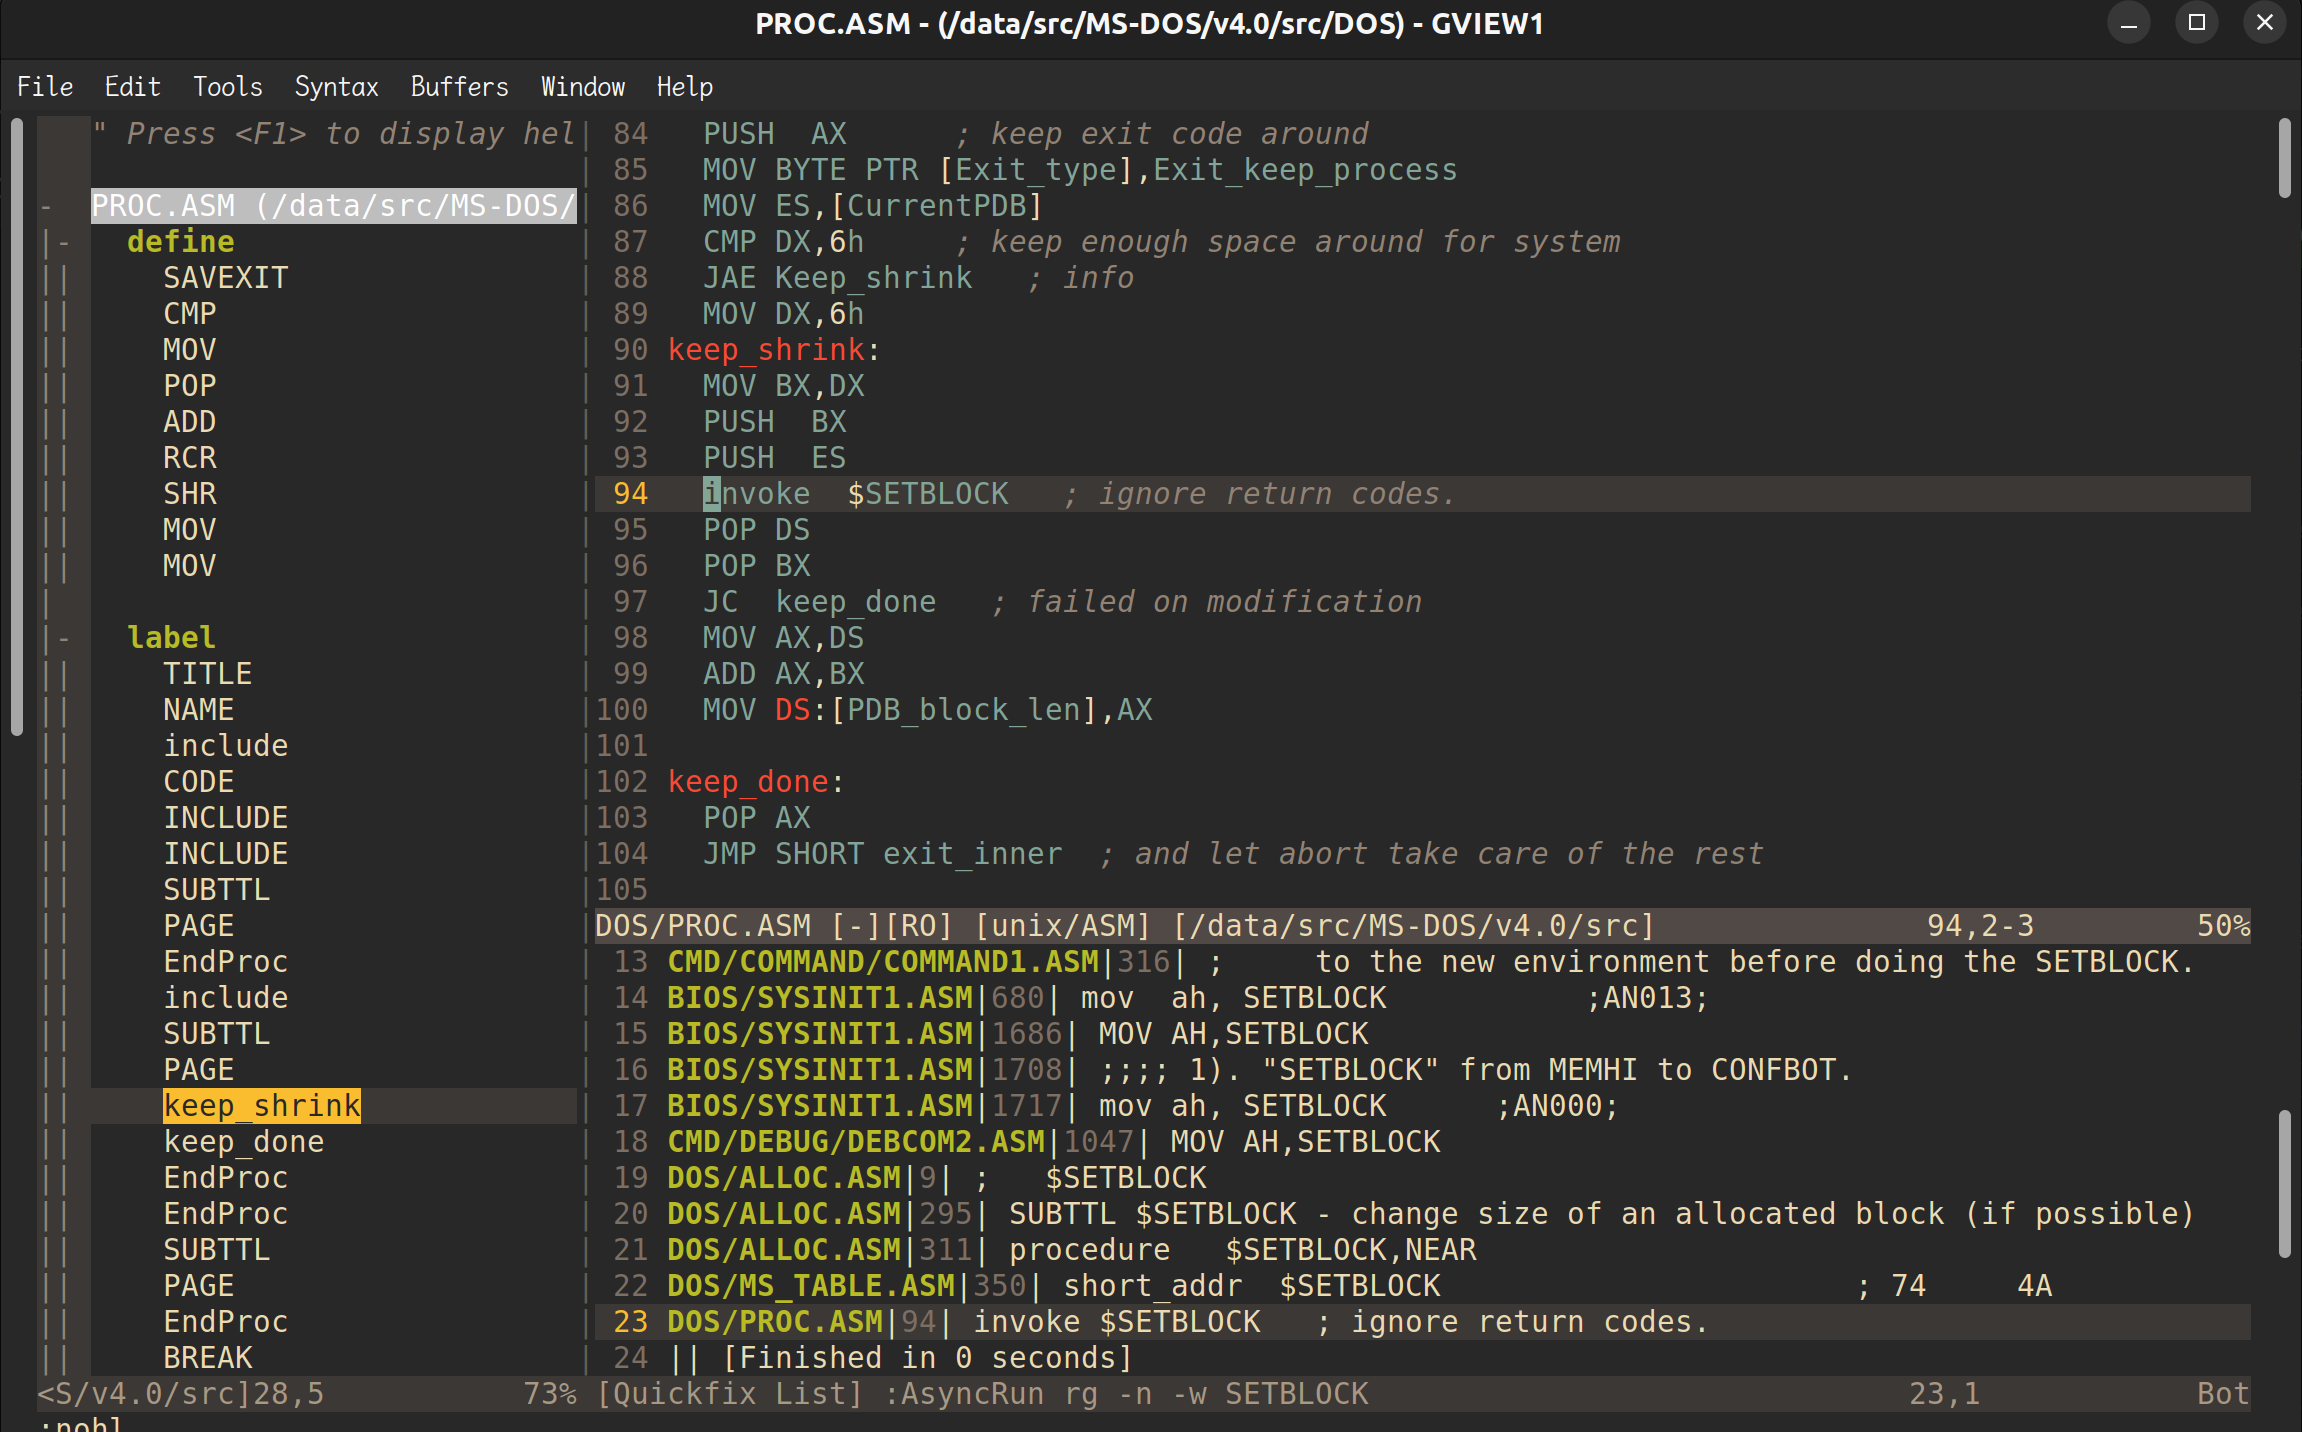Click the quickfix pane scrollbar at lower right
The height and width of the screenshot is (1432, 2302).
(x=2284, y=1184)
